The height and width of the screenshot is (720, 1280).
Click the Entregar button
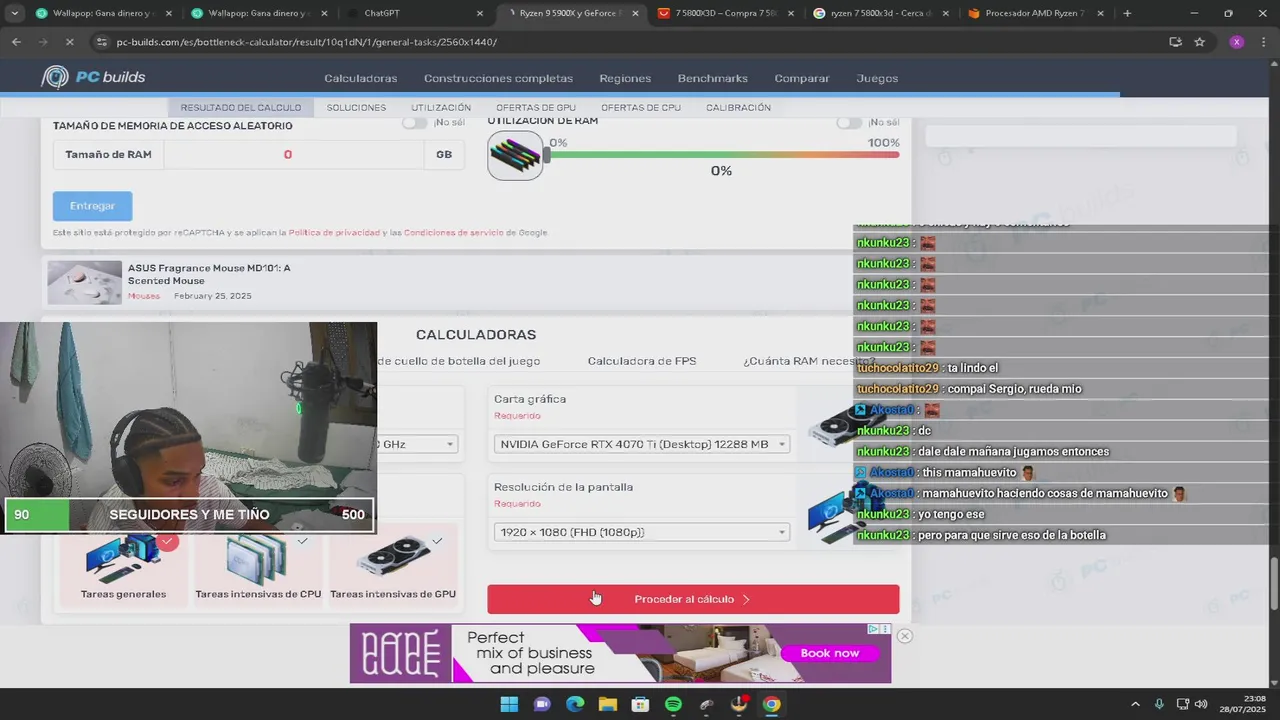(92, 206)
